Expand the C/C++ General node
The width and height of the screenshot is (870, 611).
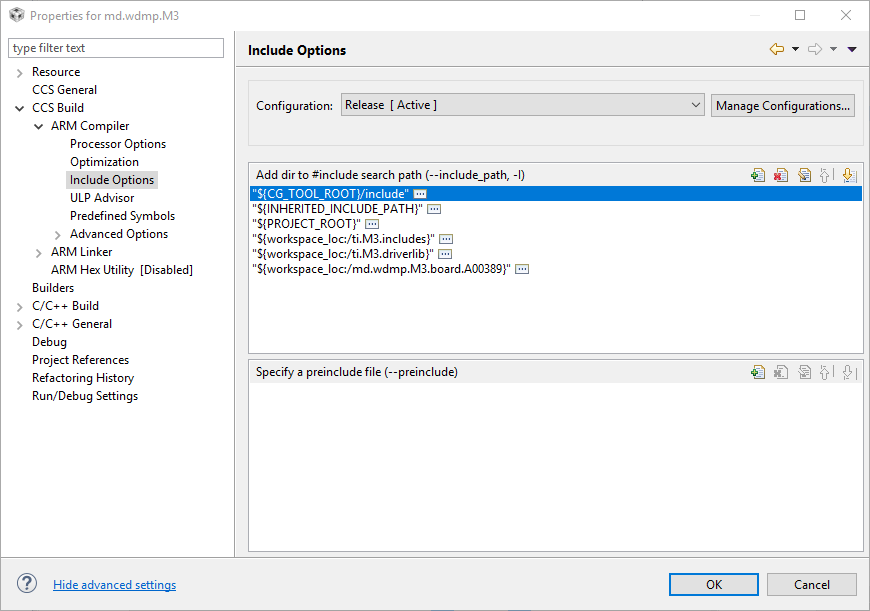coord(20,324)
